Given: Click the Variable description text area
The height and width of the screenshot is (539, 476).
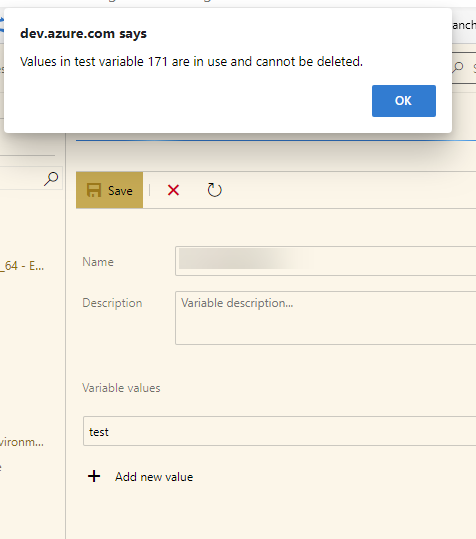Looking at the screenshot, I should (325, 318).
